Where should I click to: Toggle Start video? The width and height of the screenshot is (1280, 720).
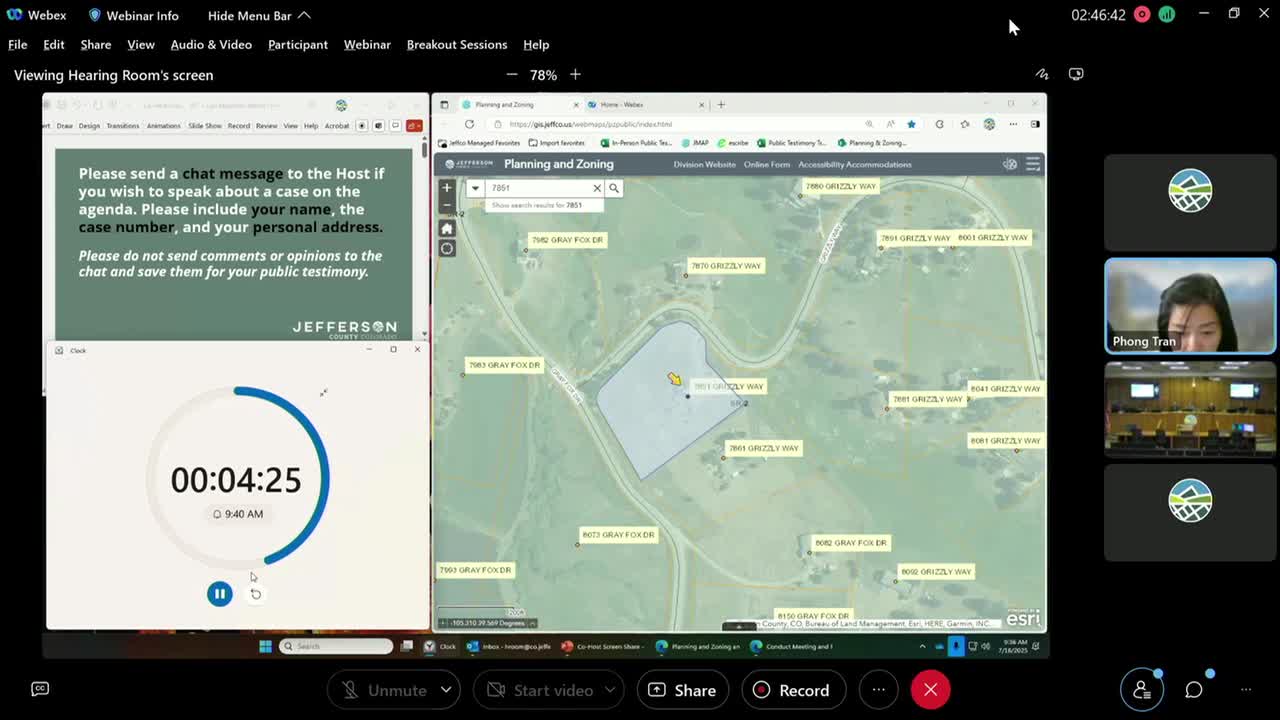tap(540, 690)
